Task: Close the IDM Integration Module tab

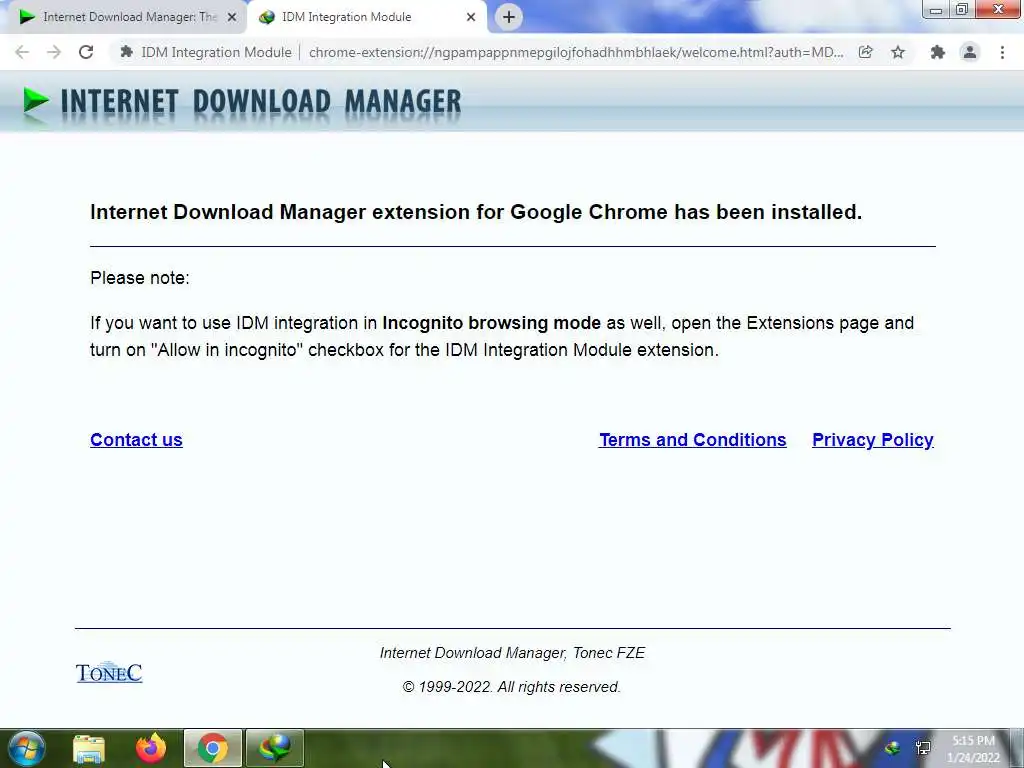Action: [x=471, y=18]
